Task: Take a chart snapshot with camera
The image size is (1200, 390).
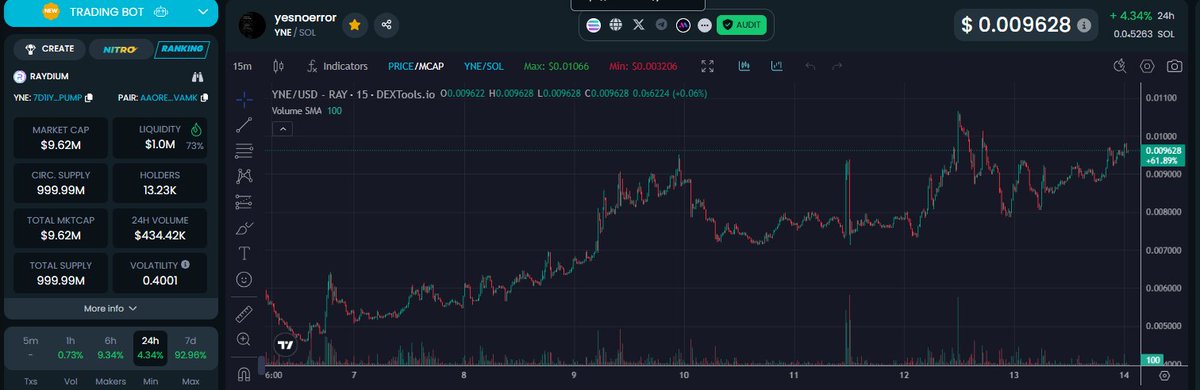Action: coord(1174,66)
